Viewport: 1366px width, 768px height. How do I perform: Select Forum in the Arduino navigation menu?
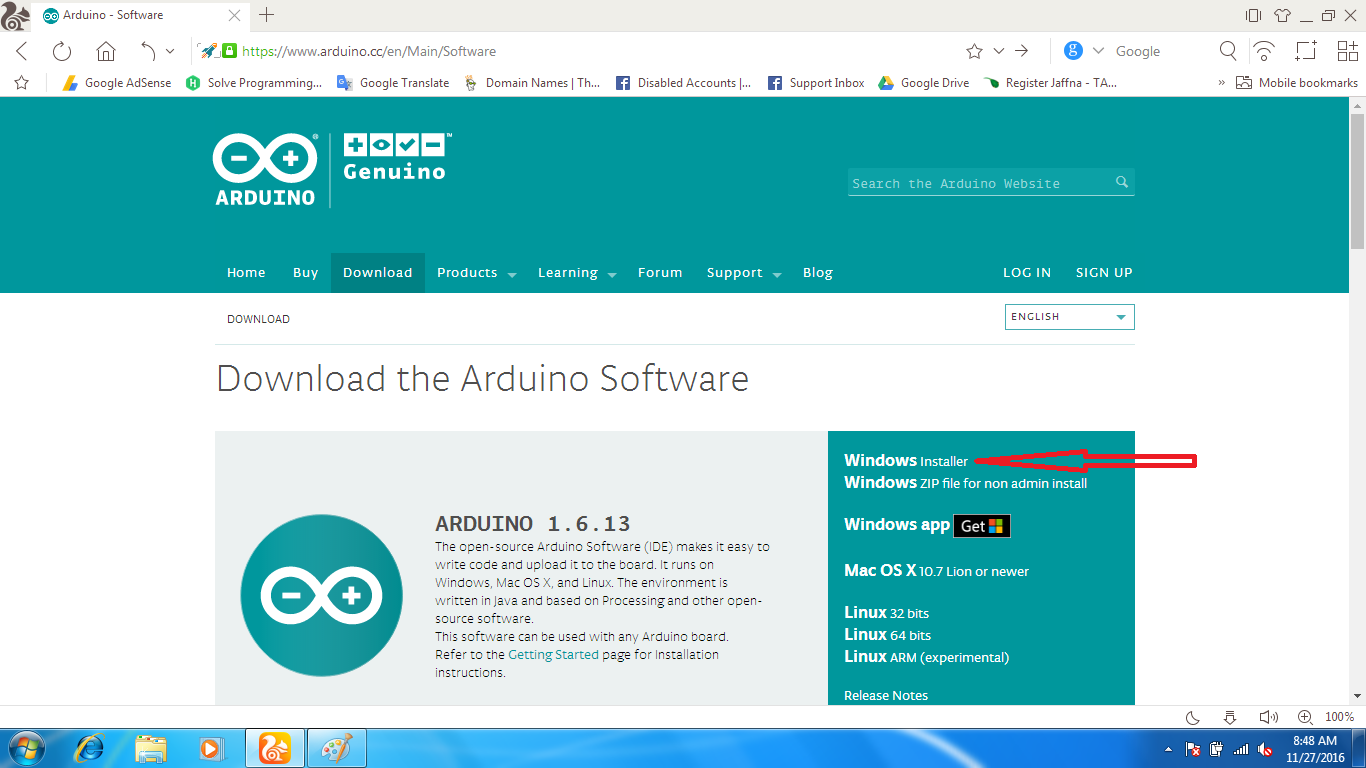pyautogui.click(x=660, y=272)
